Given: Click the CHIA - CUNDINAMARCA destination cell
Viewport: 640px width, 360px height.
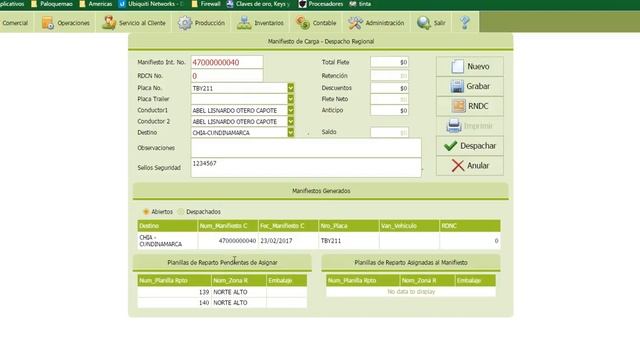Looking at the screenshot, I should click(167, 241).
